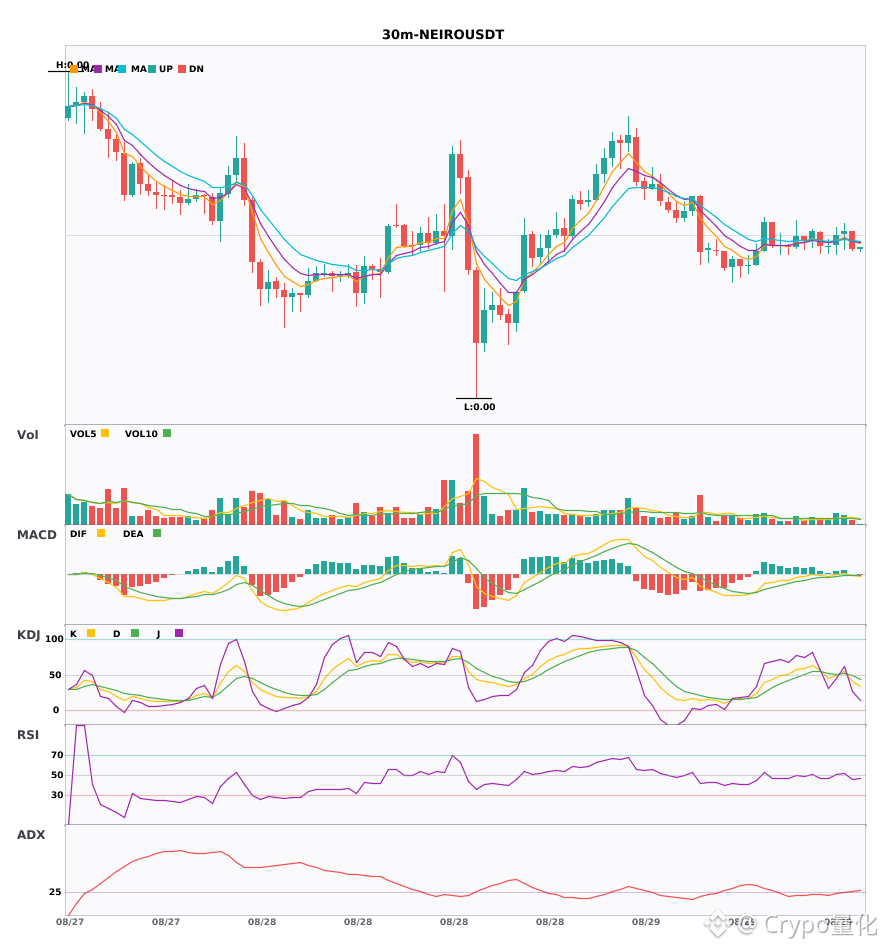Click the VOL10 legend text
The height and width of the screenshot is (950, 885).
click(x=141, y=434)
